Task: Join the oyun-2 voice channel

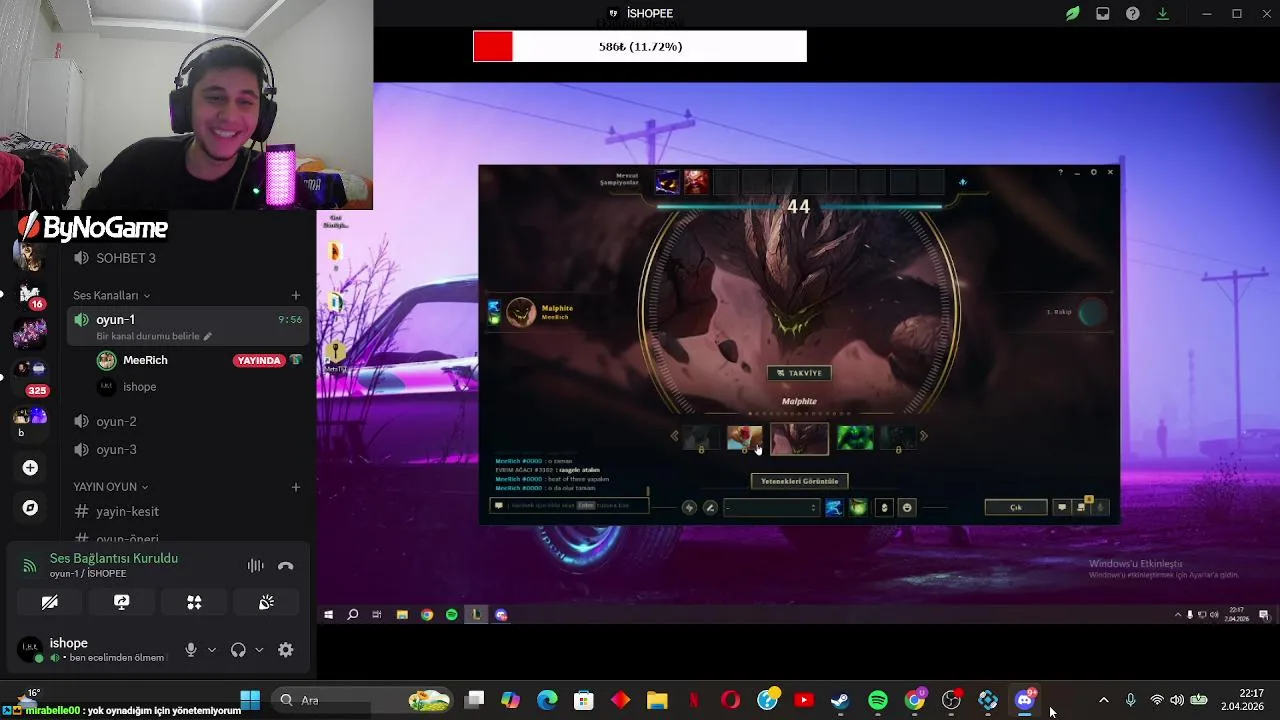Action: 186,421
